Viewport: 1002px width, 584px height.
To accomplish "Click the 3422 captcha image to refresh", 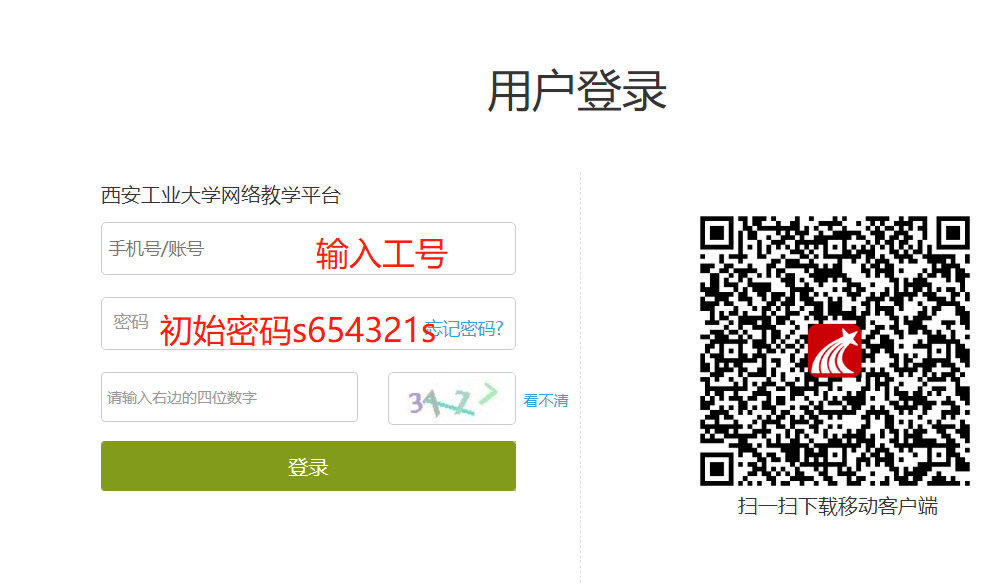I will click(x=452, y=399).
